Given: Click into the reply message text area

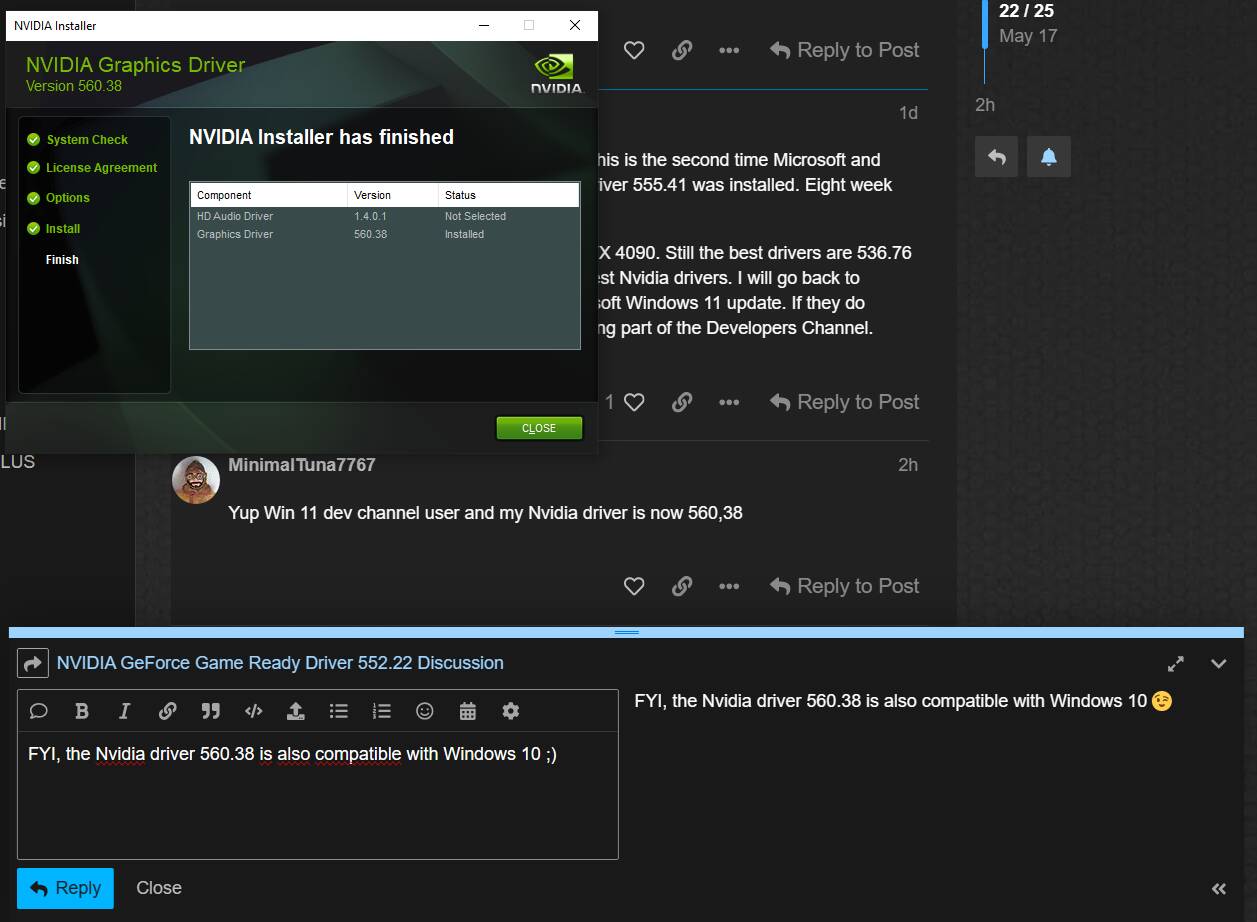Looking at the screenshot, I should tap(317, 800).
